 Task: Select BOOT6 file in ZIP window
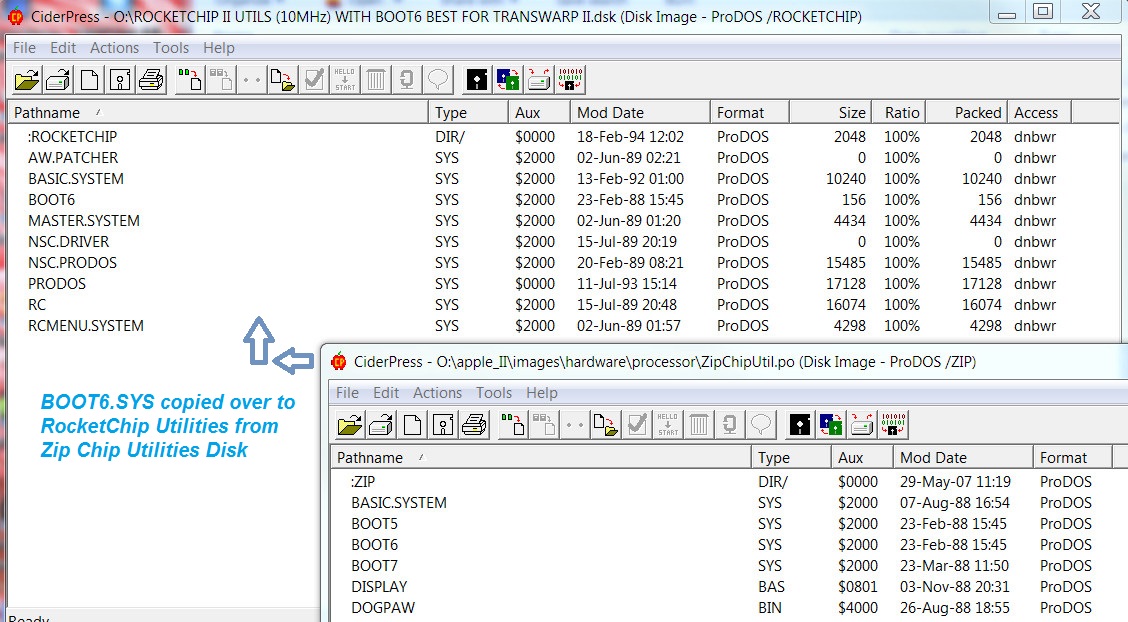click(729, 545)
